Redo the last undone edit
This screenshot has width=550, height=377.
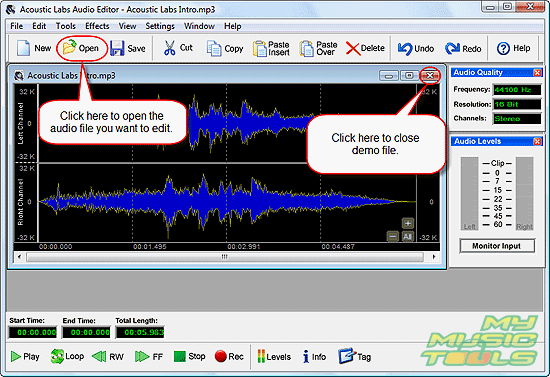tap(463, 48)
